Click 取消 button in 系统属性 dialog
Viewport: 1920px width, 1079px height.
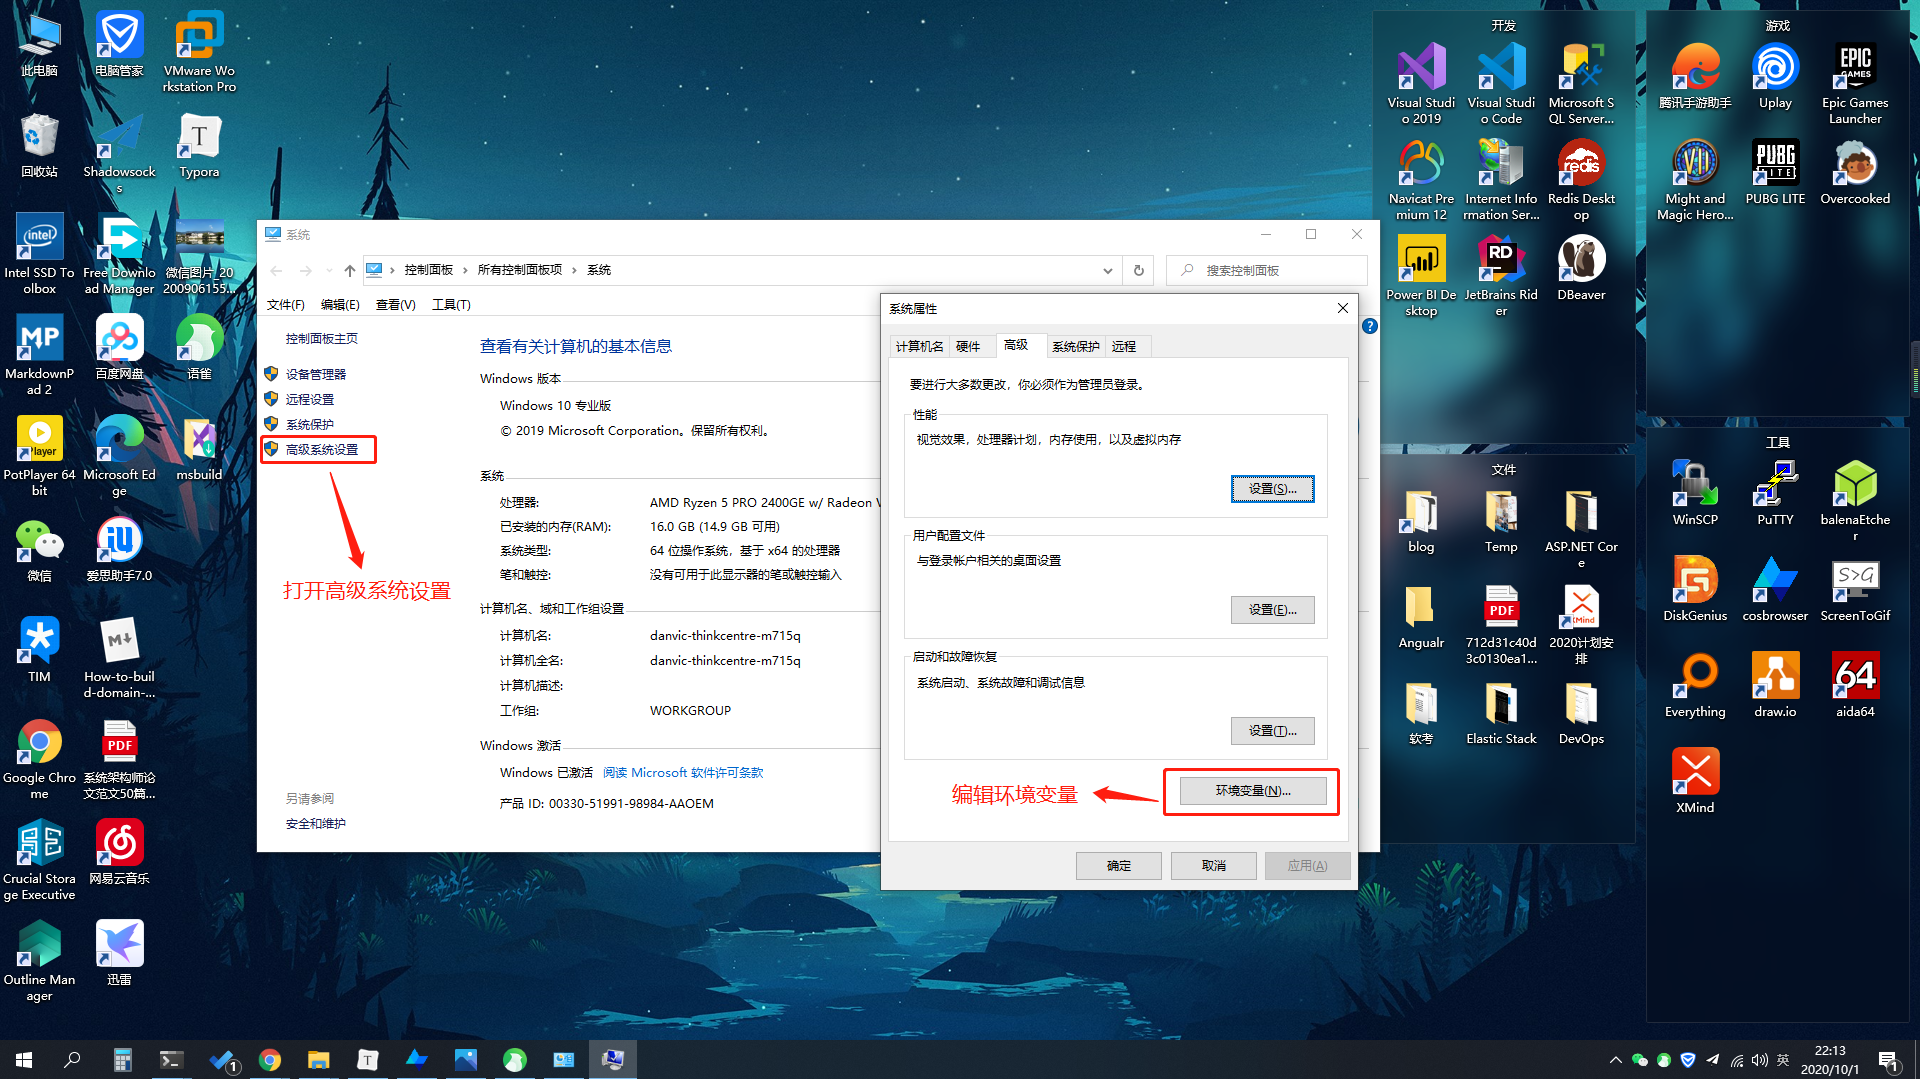1213,866
